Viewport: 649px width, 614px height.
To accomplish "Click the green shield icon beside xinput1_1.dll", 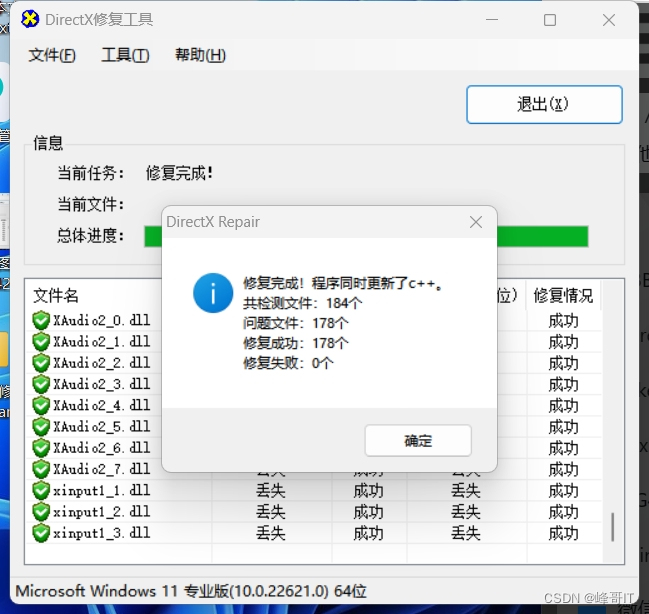I will point(41,491).
